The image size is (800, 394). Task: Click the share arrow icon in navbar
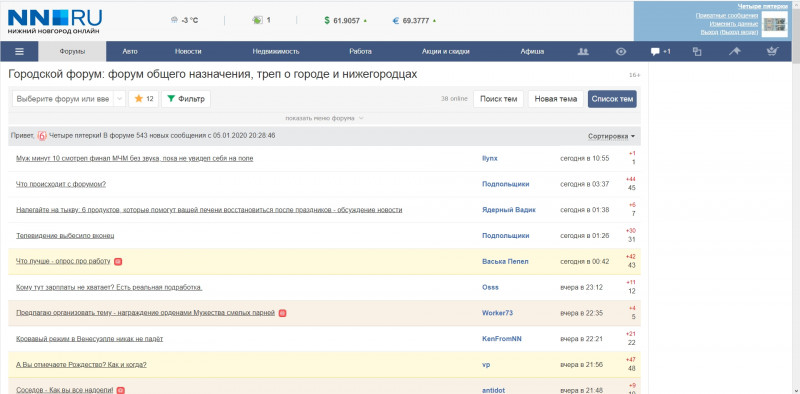tap(735, 52)
